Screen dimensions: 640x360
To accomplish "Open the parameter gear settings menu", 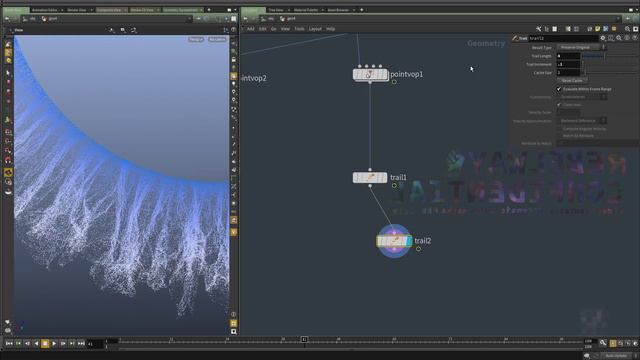I will pyautogui.click(x=603, y=38).
